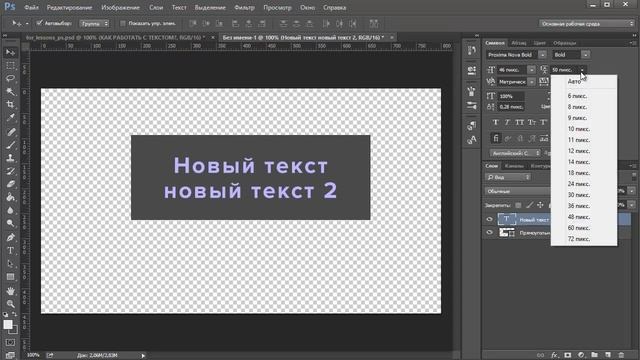Select the History Brush tool
The image size is (640, 360).
pyautogui.click(x=11, y=171)
